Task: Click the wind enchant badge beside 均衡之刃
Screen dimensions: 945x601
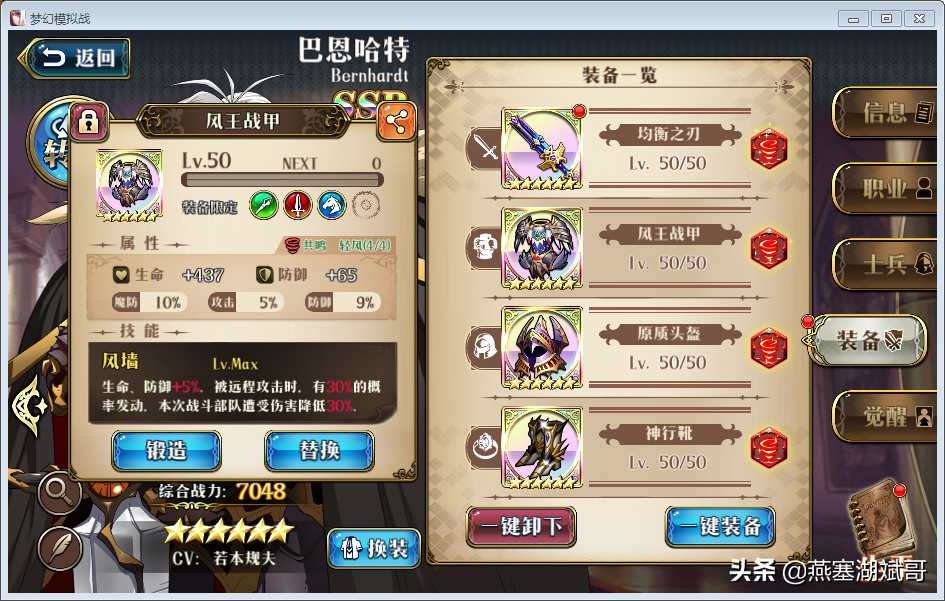Action: [x=769, y=148]
